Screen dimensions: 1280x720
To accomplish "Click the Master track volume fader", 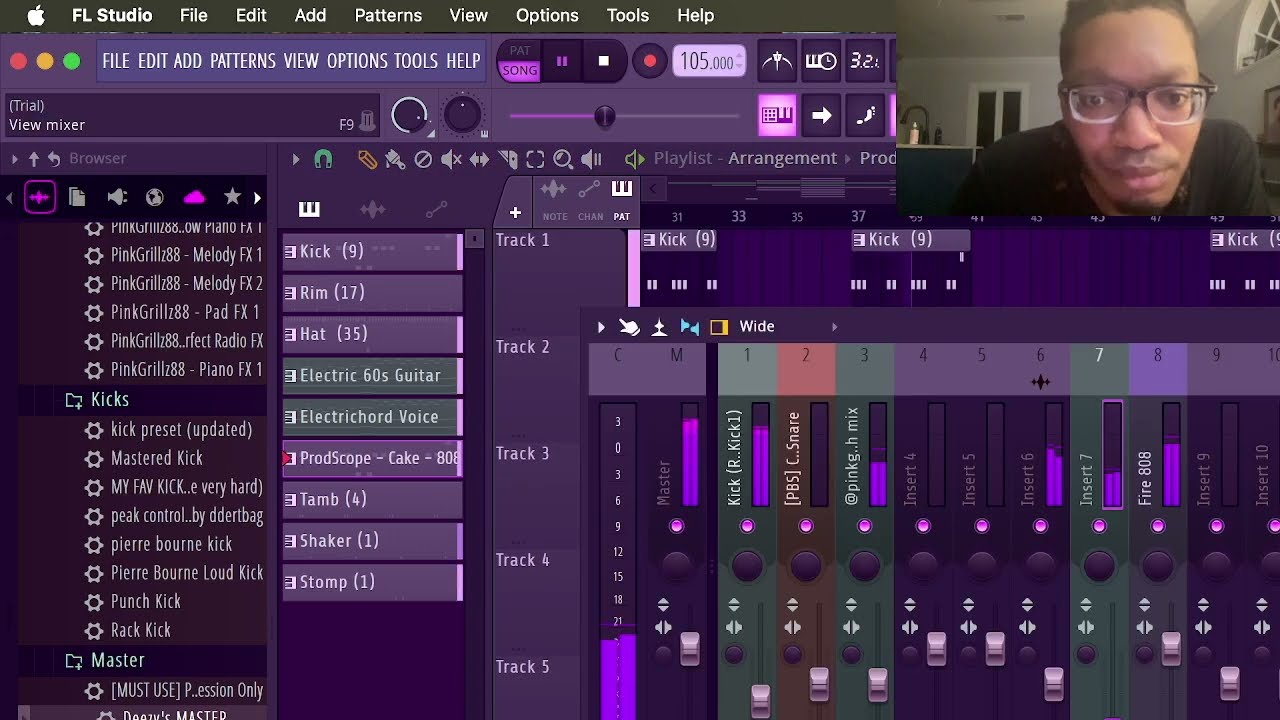I will (x=690, y=649).
